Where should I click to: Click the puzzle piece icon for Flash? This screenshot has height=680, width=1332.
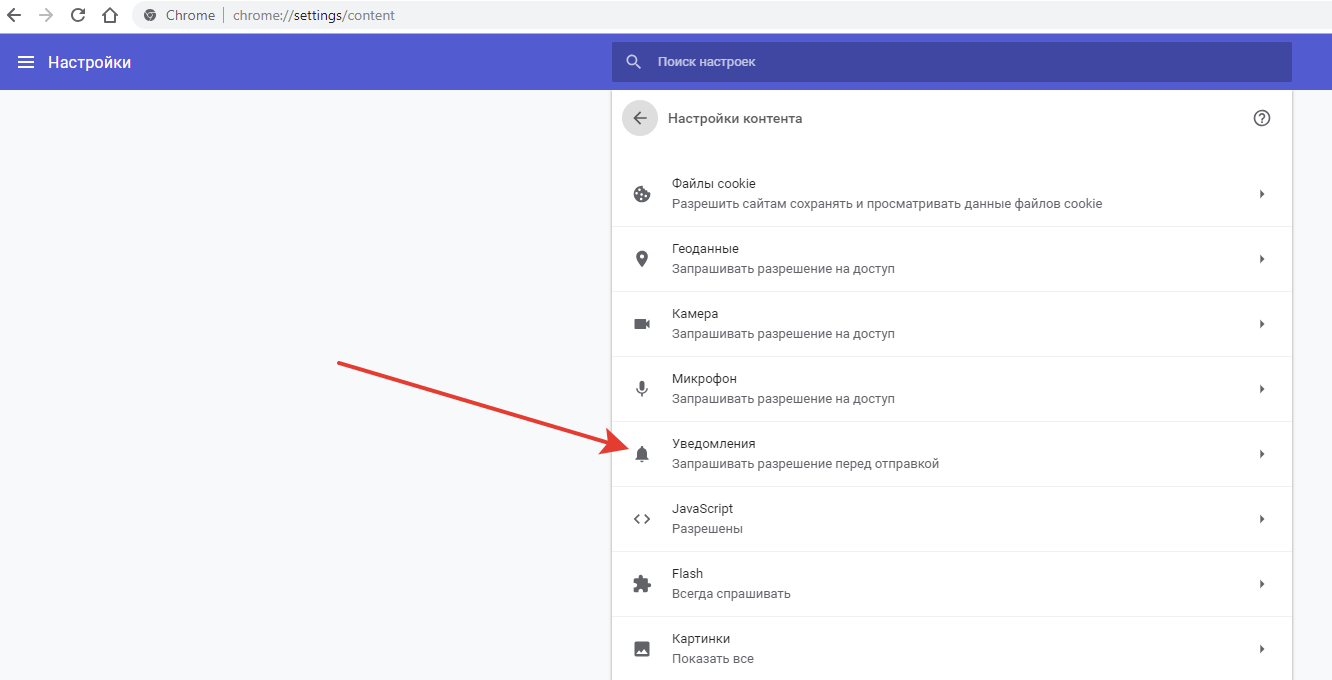[x=642, y=584]
